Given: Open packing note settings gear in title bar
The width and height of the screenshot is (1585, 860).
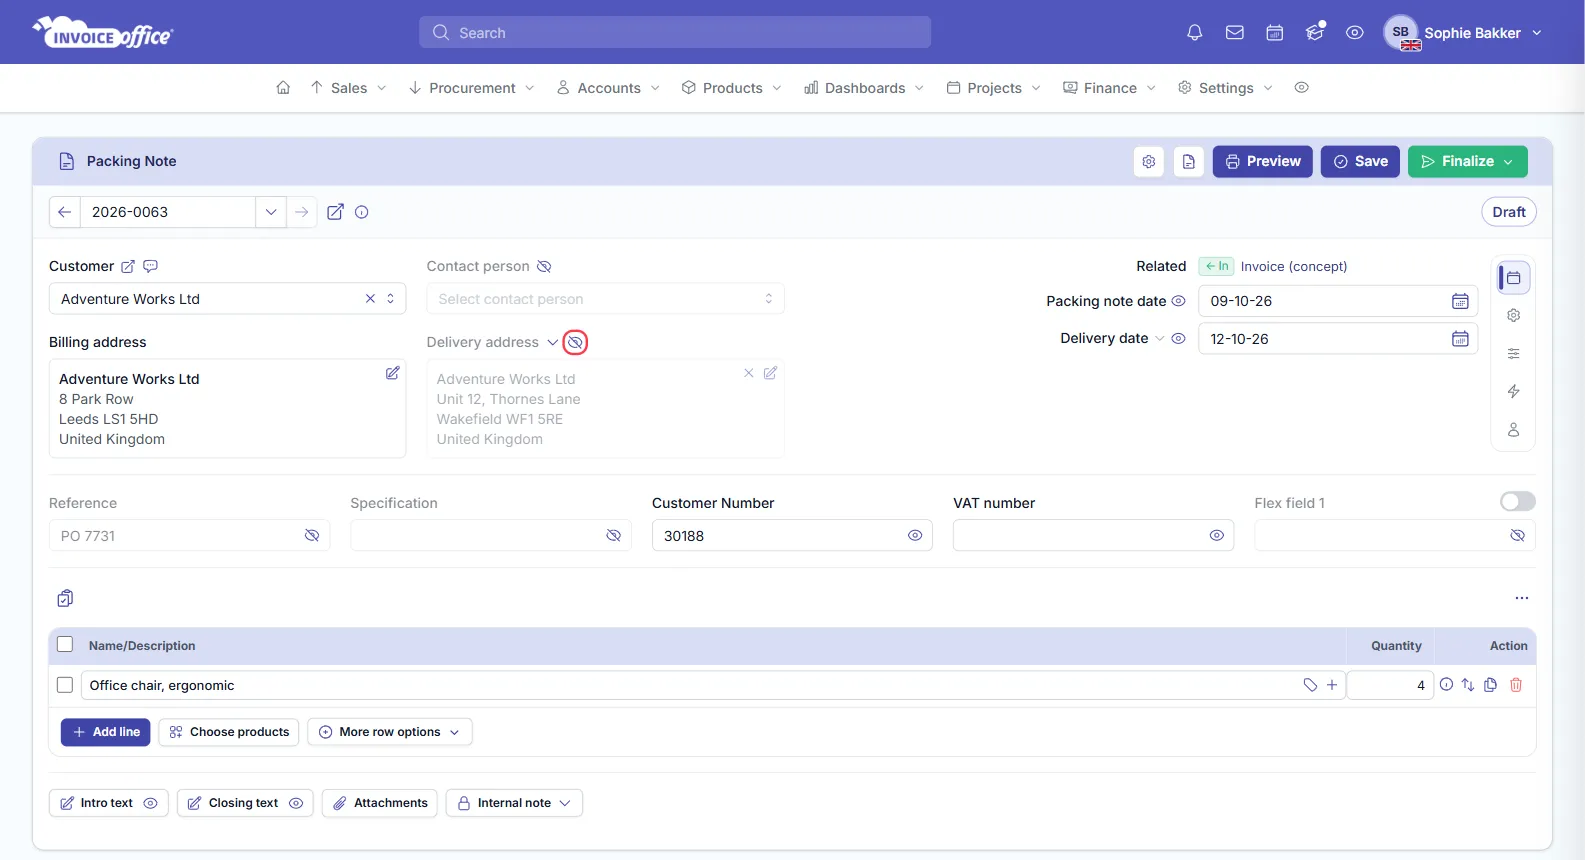Looking at the screenshot, I should pos(1149,161).
